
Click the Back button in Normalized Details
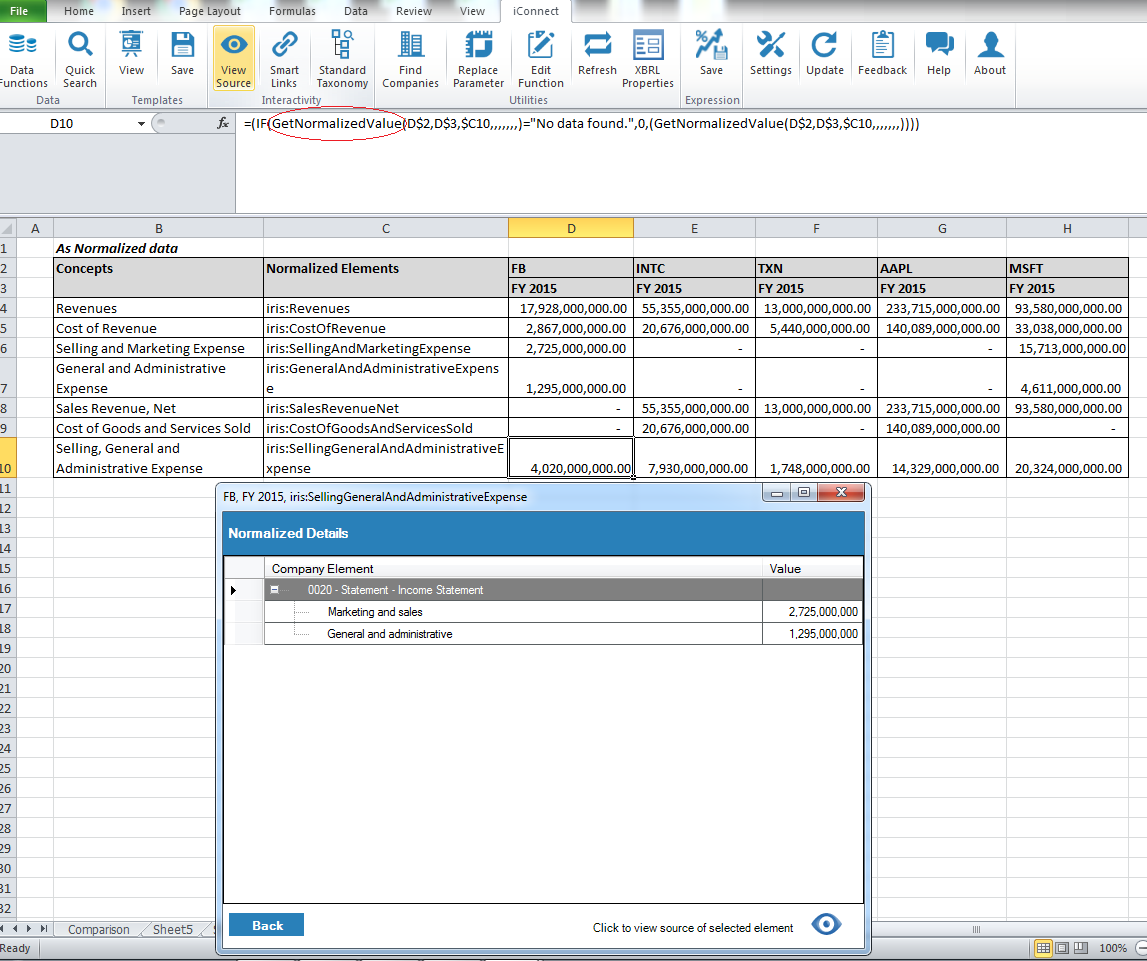tap(266, 925)
